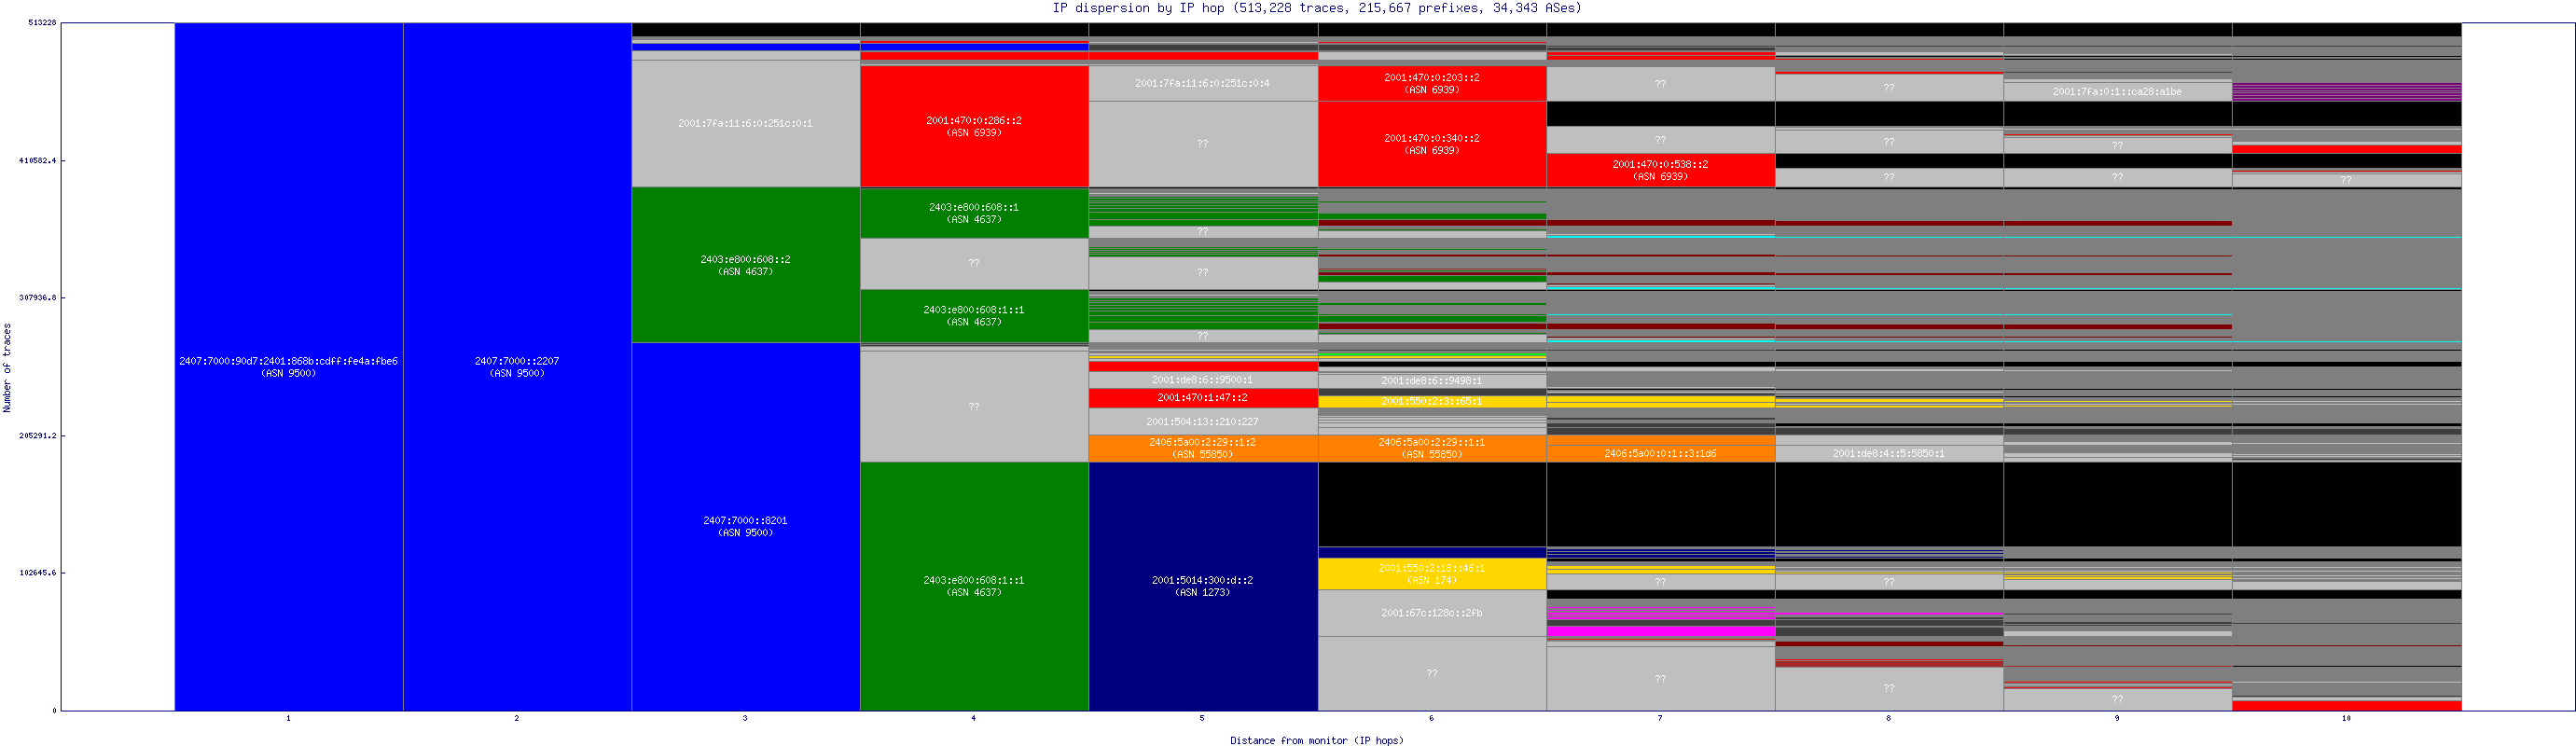2576x746 pixels.
Task: Click x-axis hop label 9
Action: 2117,719
